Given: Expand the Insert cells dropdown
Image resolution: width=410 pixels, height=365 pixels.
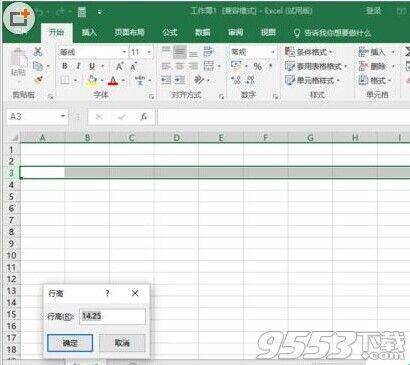Looking at the screenshot, I should pyautogui.click(x=393, y=52).
